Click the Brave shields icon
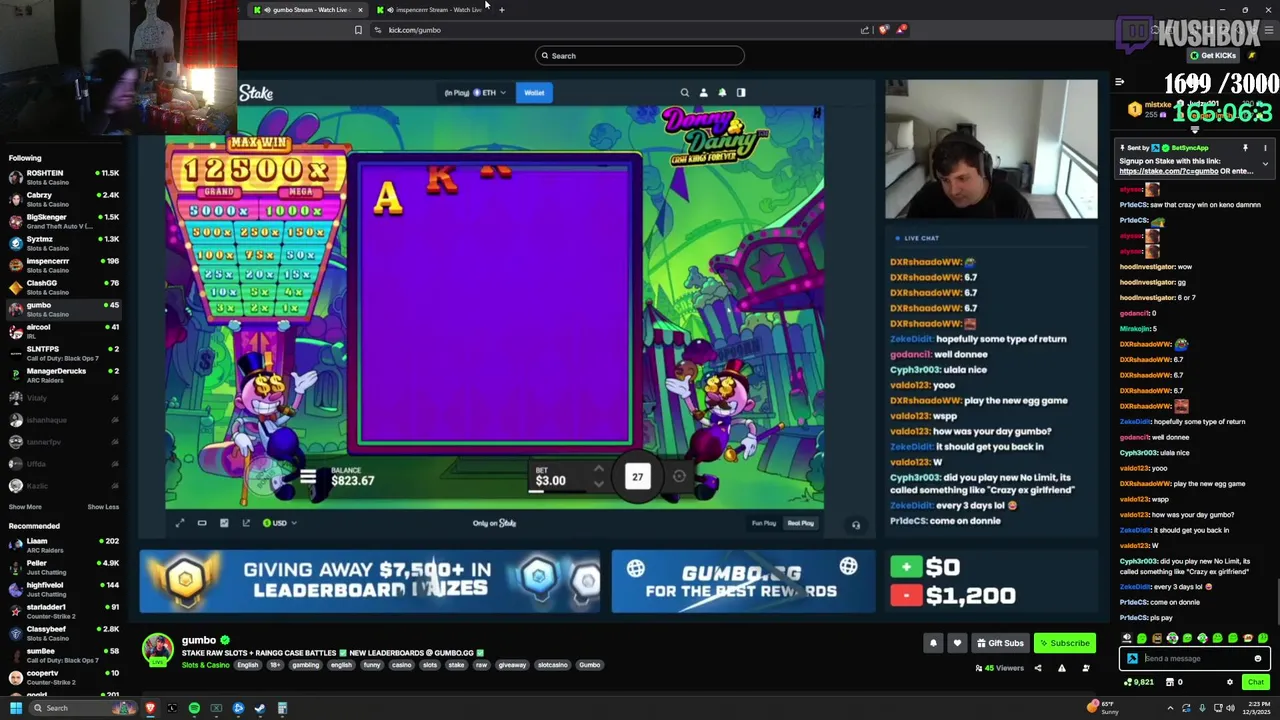This screenshot has width=1280, height=720. [883, 30]
